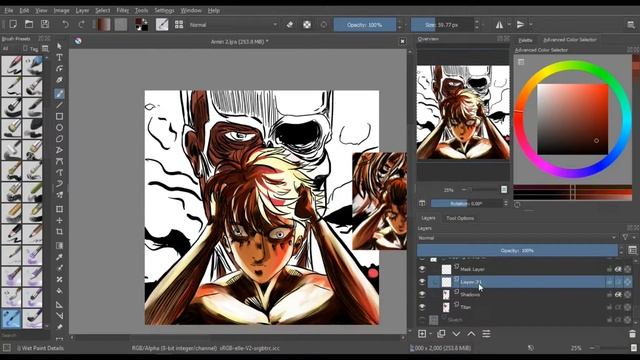This screenshot has width=640, height=360.
Task: Open the Settings menu
Action: (x=164, y=10)
